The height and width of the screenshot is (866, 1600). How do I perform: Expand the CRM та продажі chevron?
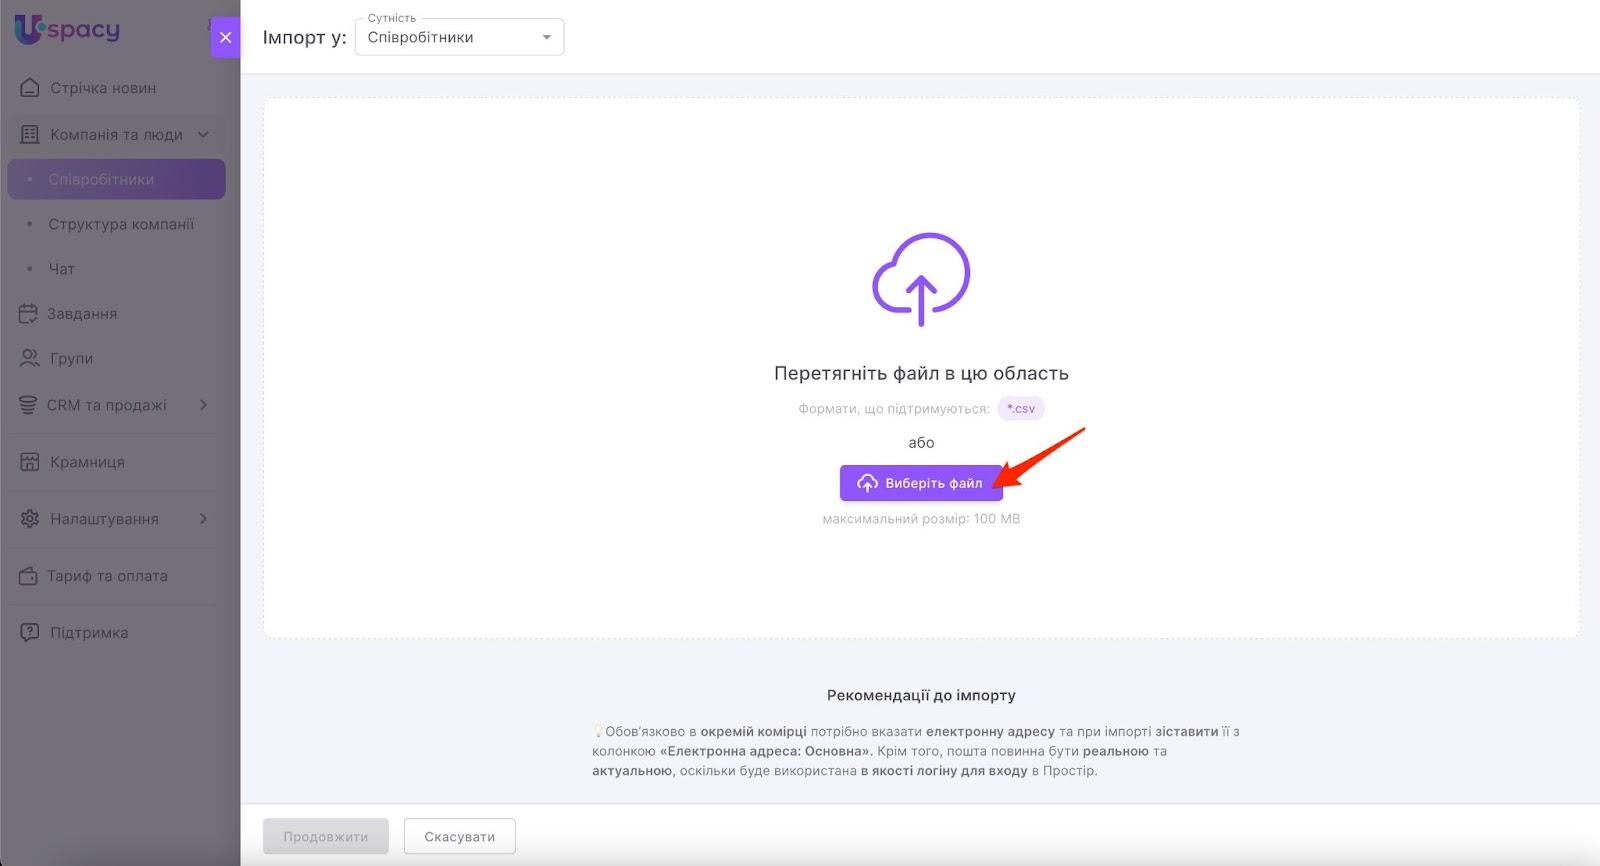click(203, 405)
